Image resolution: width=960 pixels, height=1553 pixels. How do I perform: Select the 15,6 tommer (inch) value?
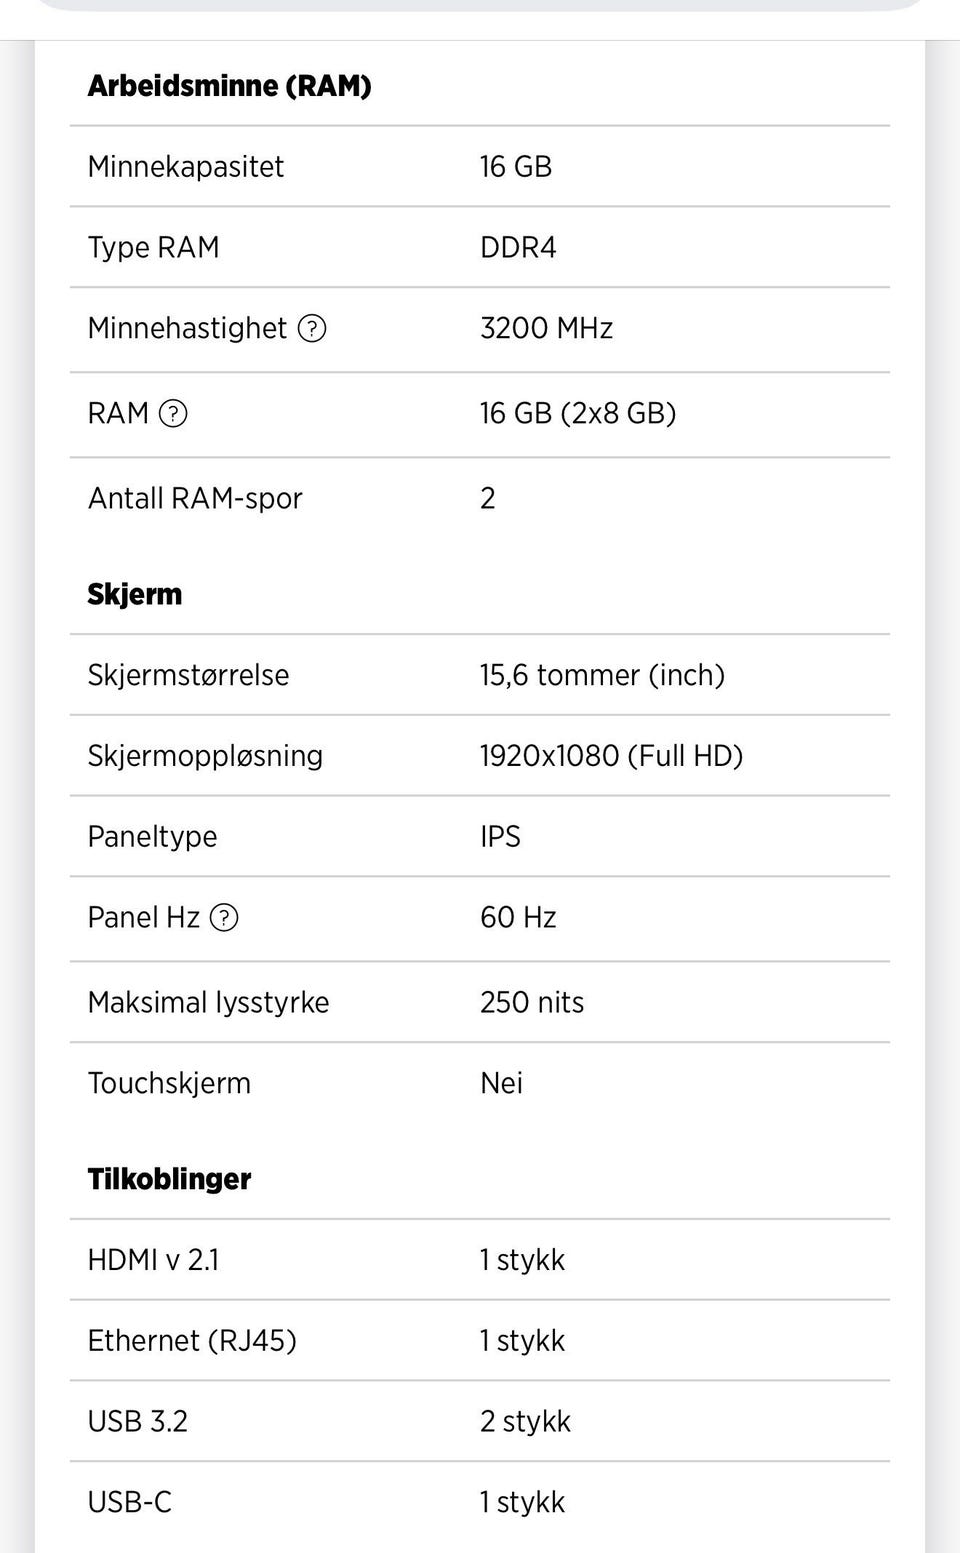pos(601,675)
